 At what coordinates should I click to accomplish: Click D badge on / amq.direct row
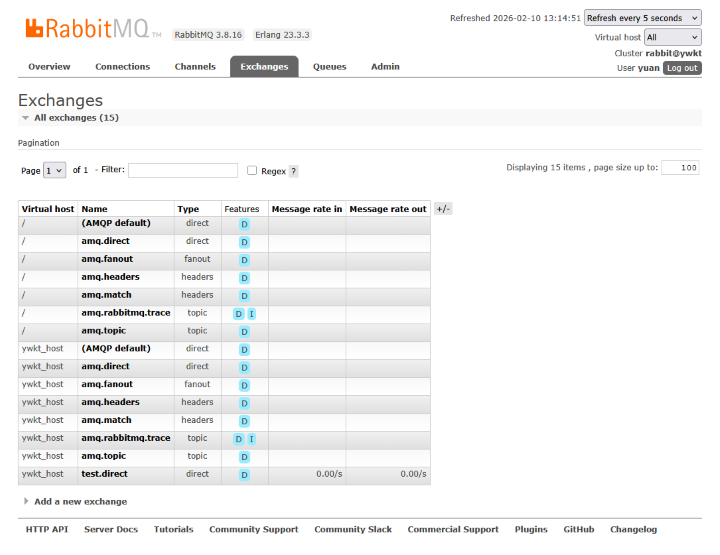[x=244, y=242]
